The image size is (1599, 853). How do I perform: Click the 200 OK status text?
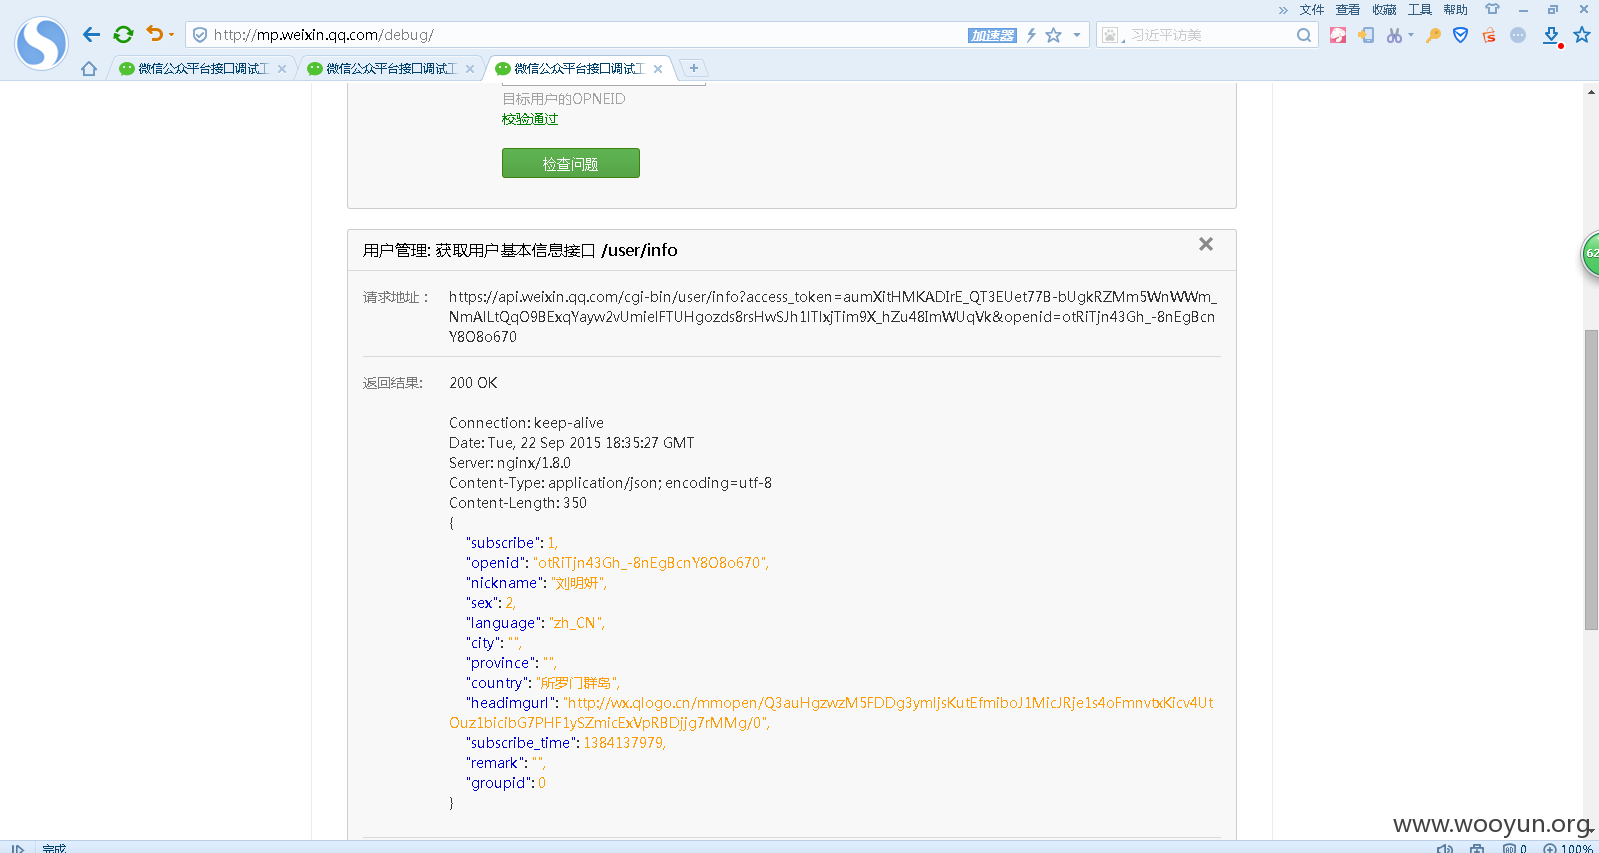473,383
